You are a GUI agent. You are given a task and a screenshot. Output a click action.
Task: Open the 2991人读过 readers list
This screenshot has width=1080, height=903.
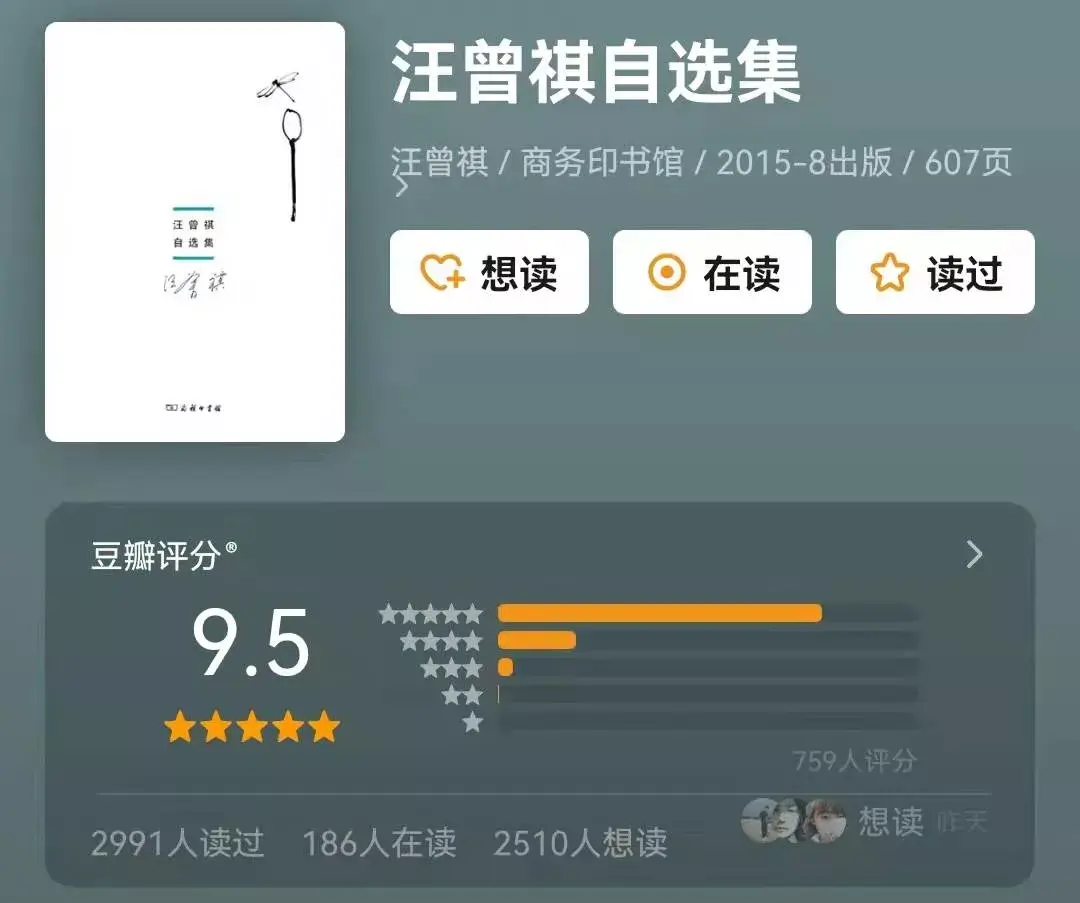coord(178,843)
